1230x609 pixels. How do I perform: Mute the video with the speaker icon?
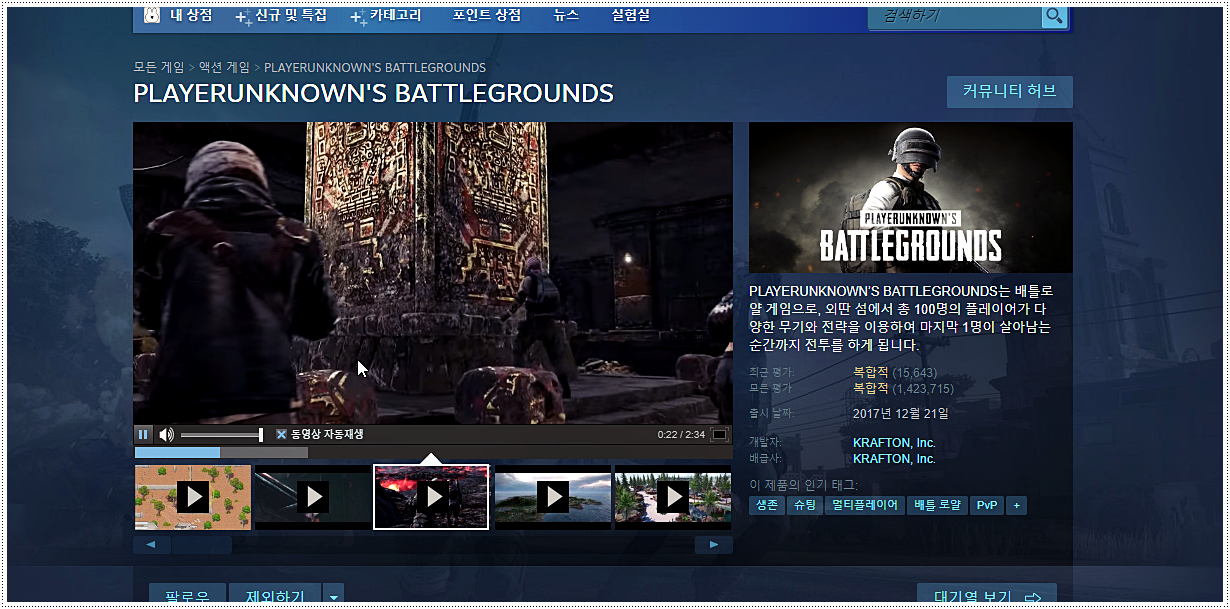tap(166, 434)
